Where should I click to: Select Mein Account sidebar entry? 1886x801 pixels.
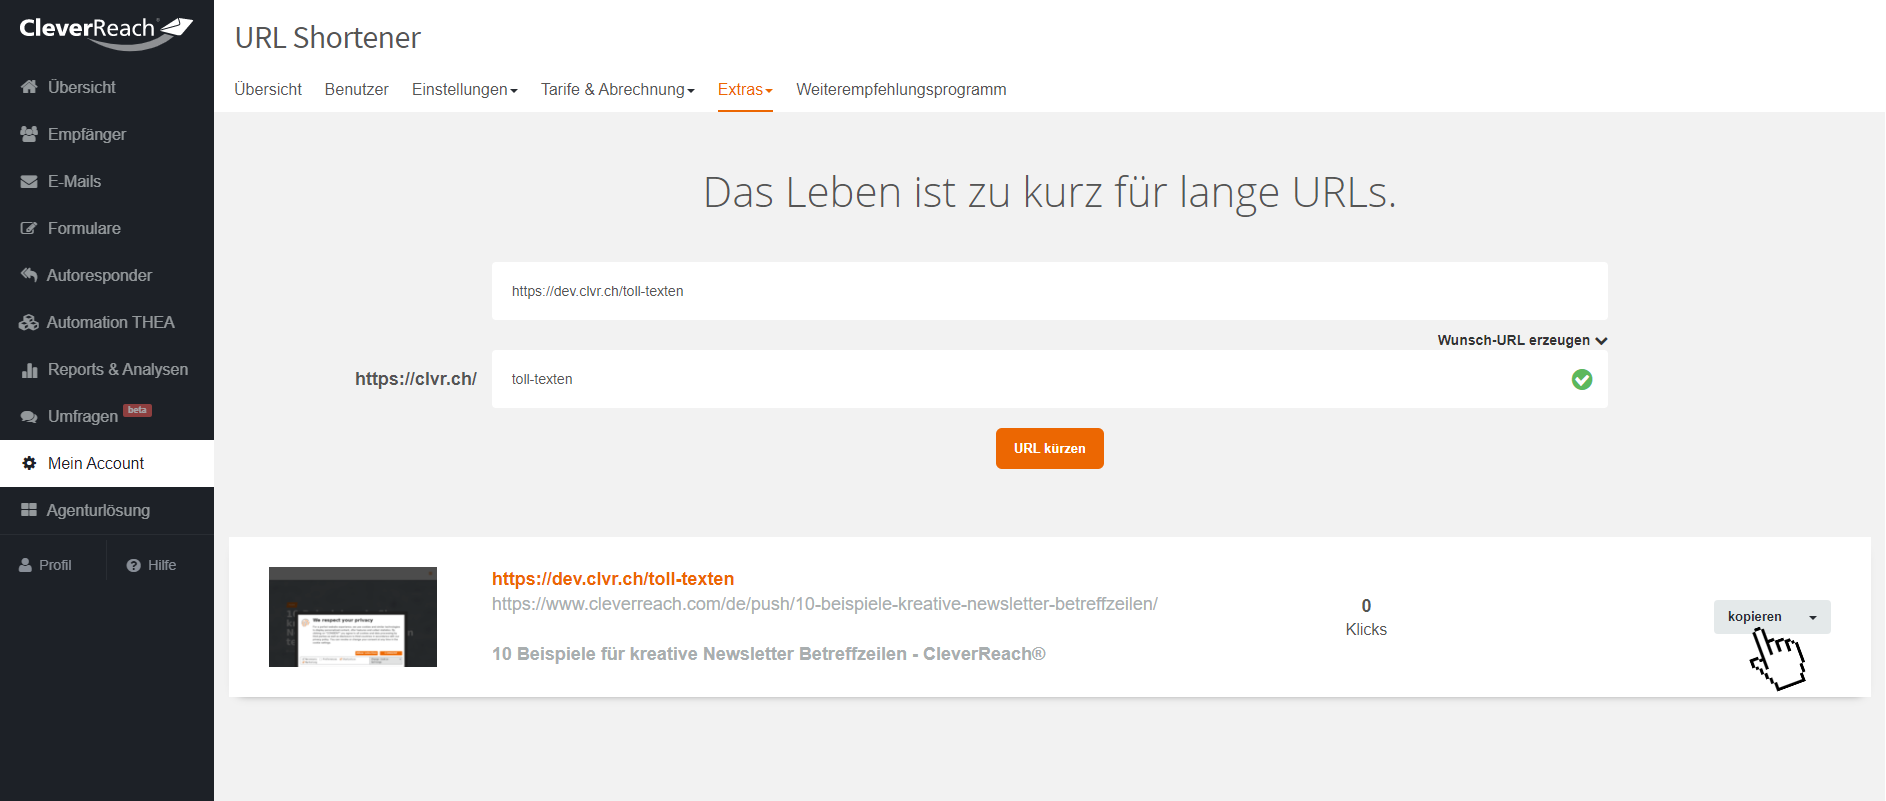click(x=107, y=463)
